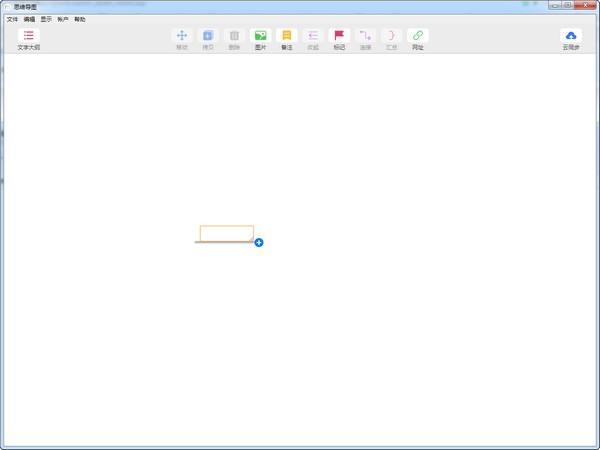Click inside the empty central node box
Screen dimensions: 600x450
pyautogui.click(x=227, y=233)
